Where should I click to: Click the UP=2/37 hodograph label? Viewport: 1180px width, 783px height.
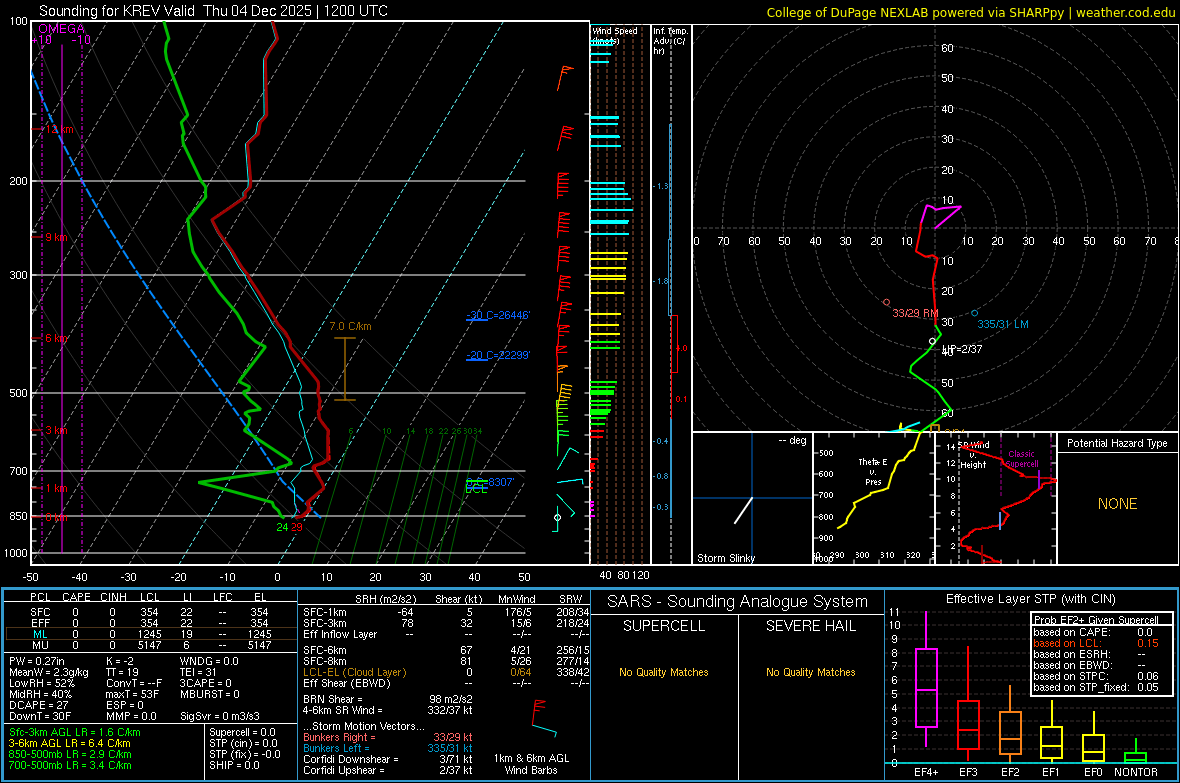pos(963,349)
